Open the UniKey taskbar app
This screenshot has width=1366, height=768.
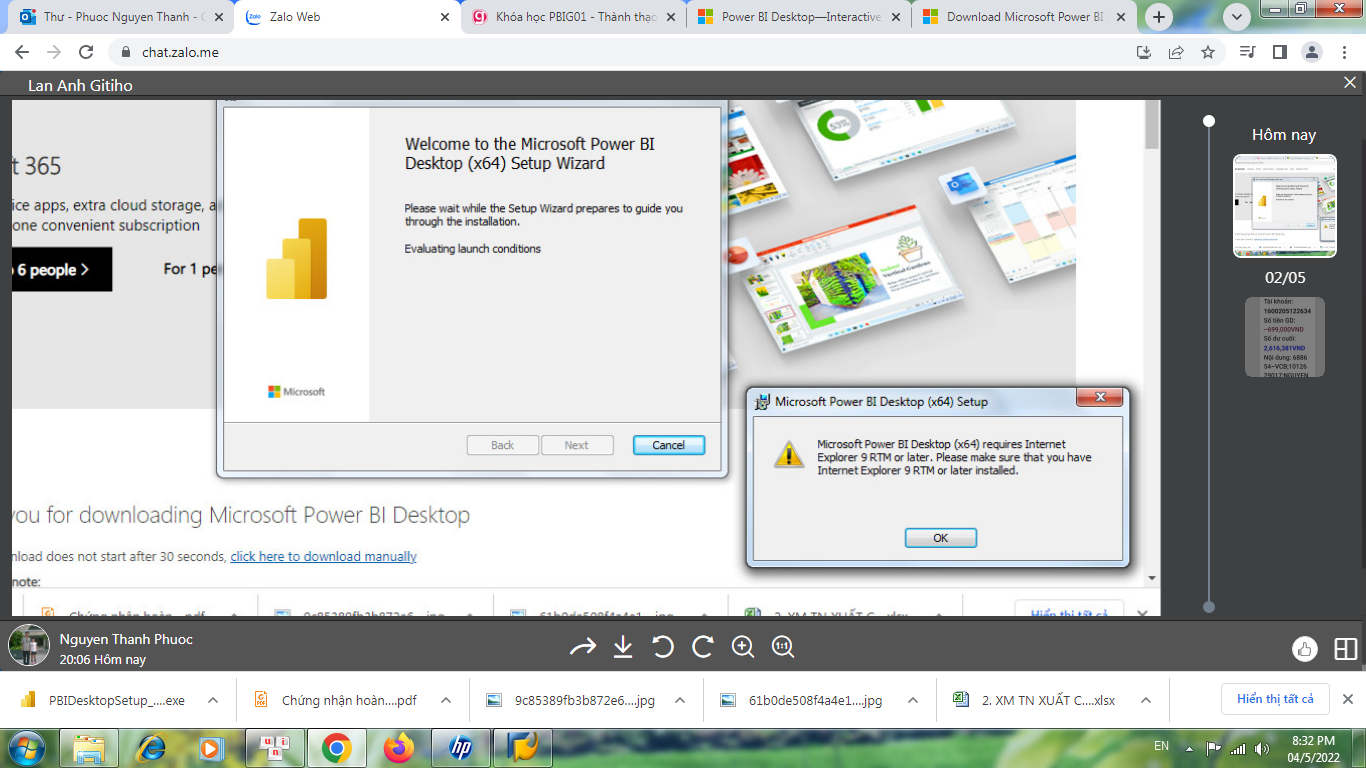click(274, 747)
